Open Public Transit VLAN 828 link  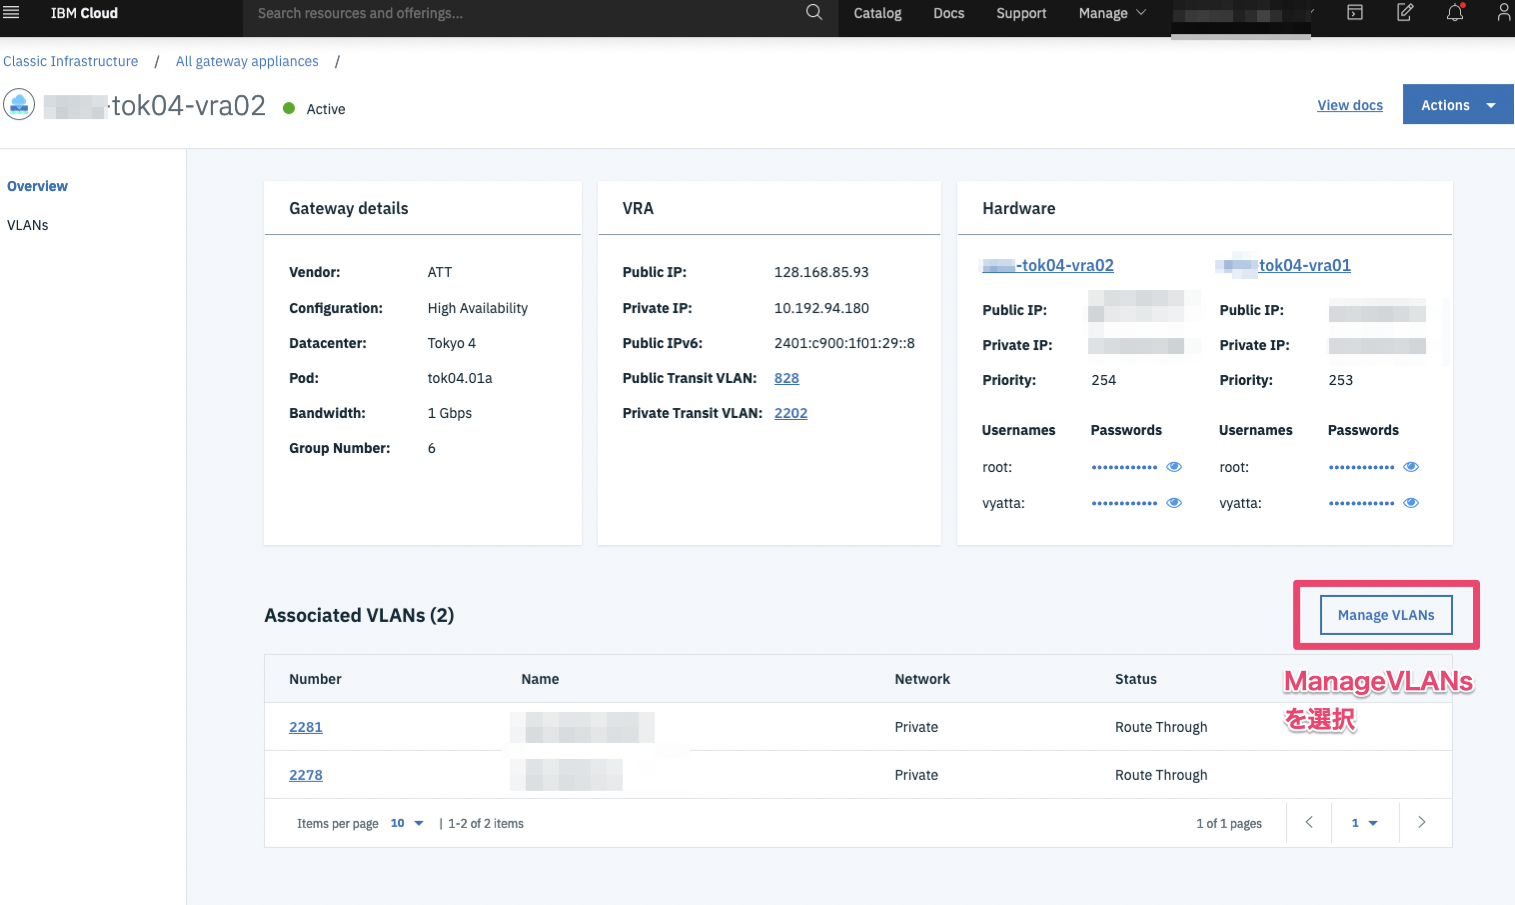click(786, 378)
